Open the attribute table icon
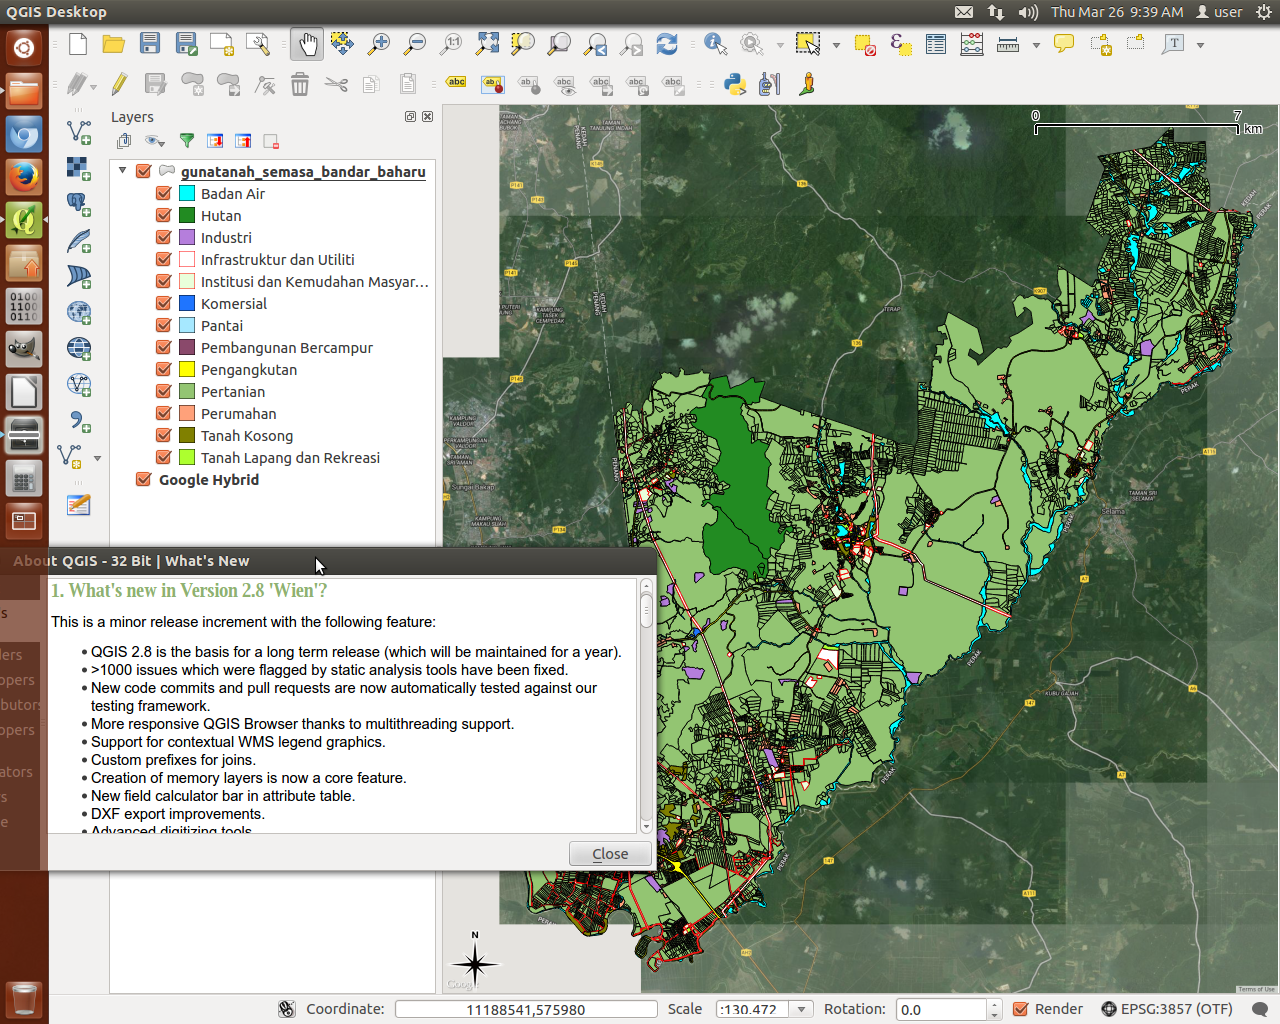Viewport: 1280px width, 1024px height. pyautogui.click(x=936, y=44)
